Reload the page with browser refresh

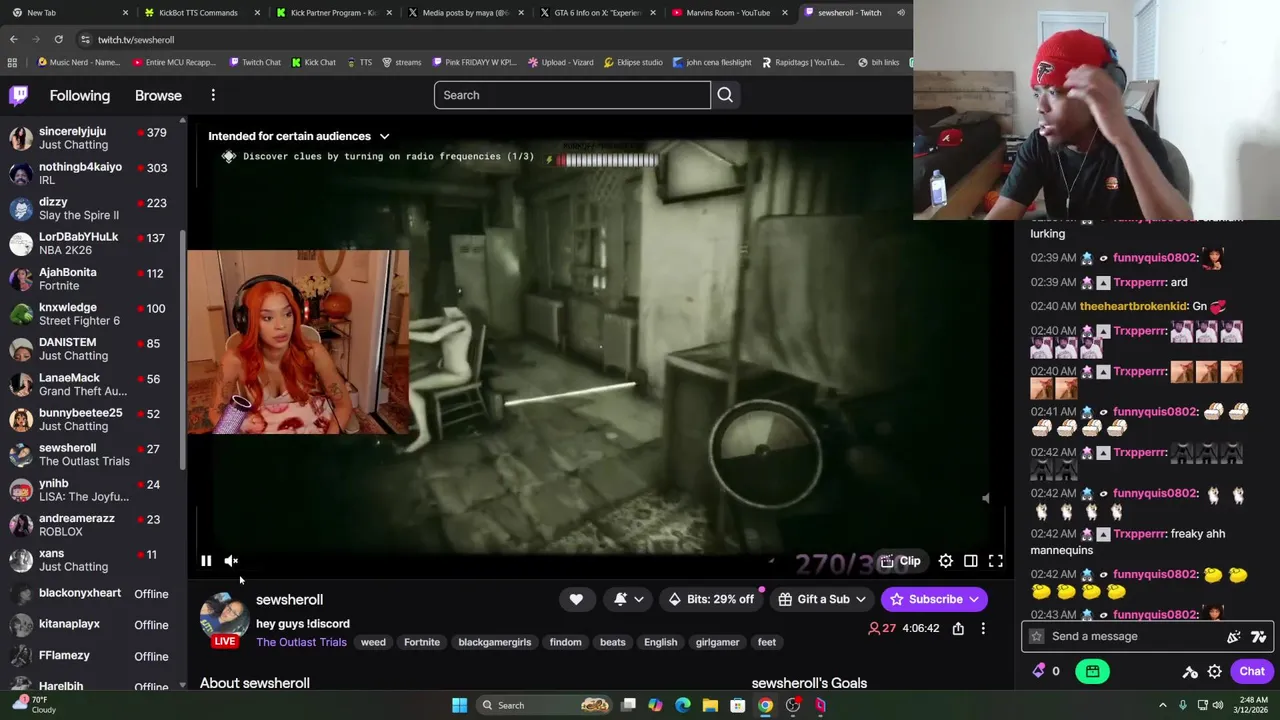[58, 39]
